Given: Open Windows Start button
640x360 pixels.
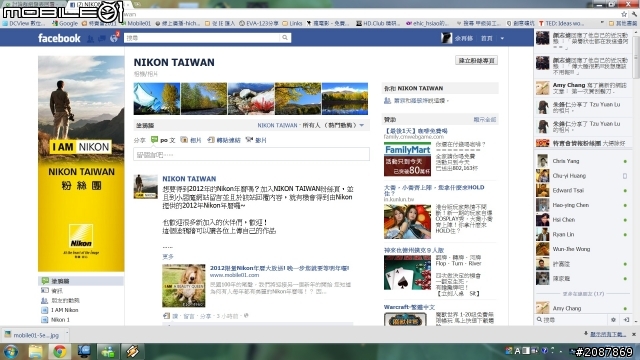Looking at the screenshot, I should [11, 351].
